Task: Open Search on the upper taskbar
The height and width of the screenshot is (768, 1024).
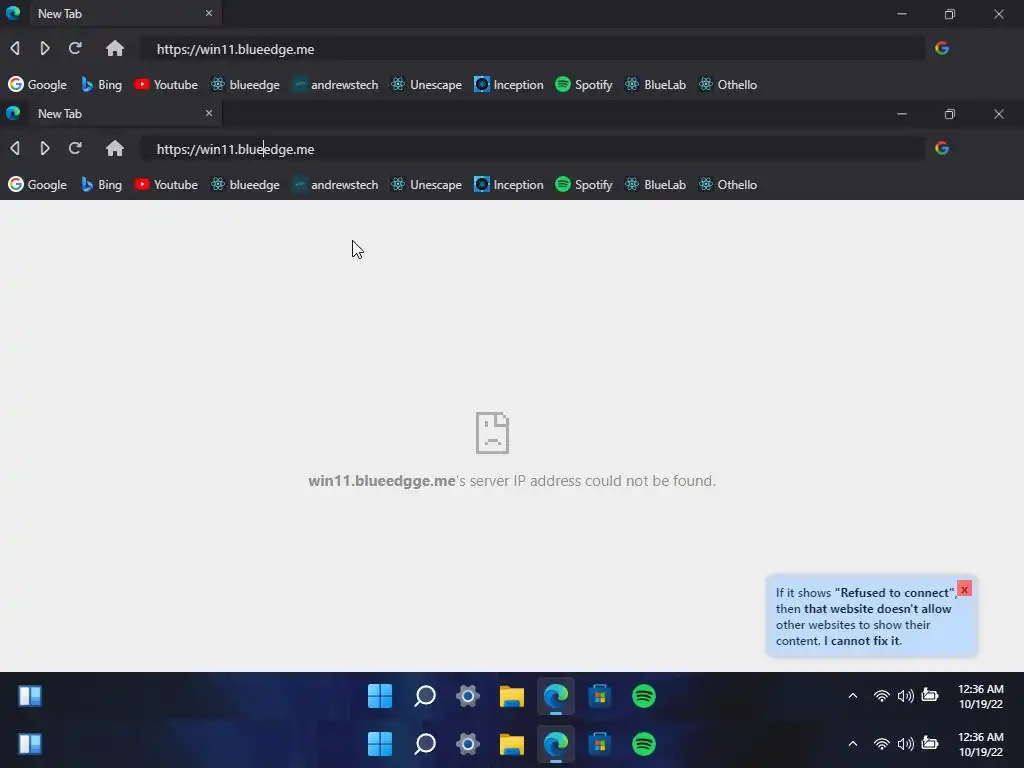Action: click(424, 696)
